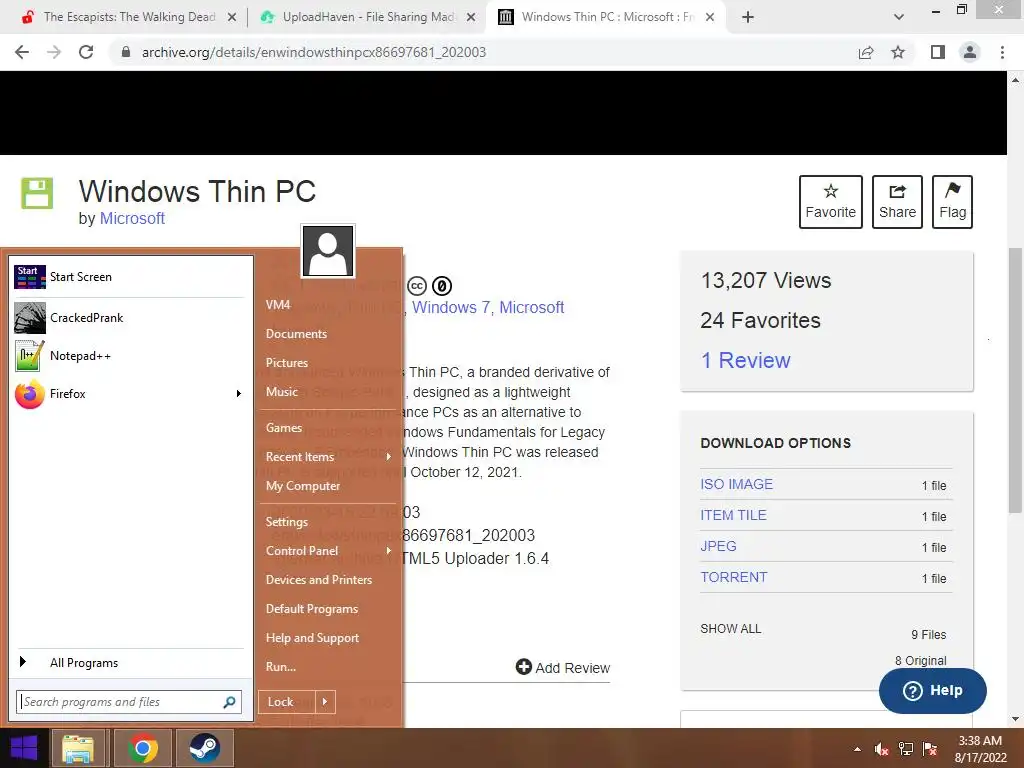
Task: Close the UploadHaven tab
Action: pyautogui.click(x=471, y=18)
